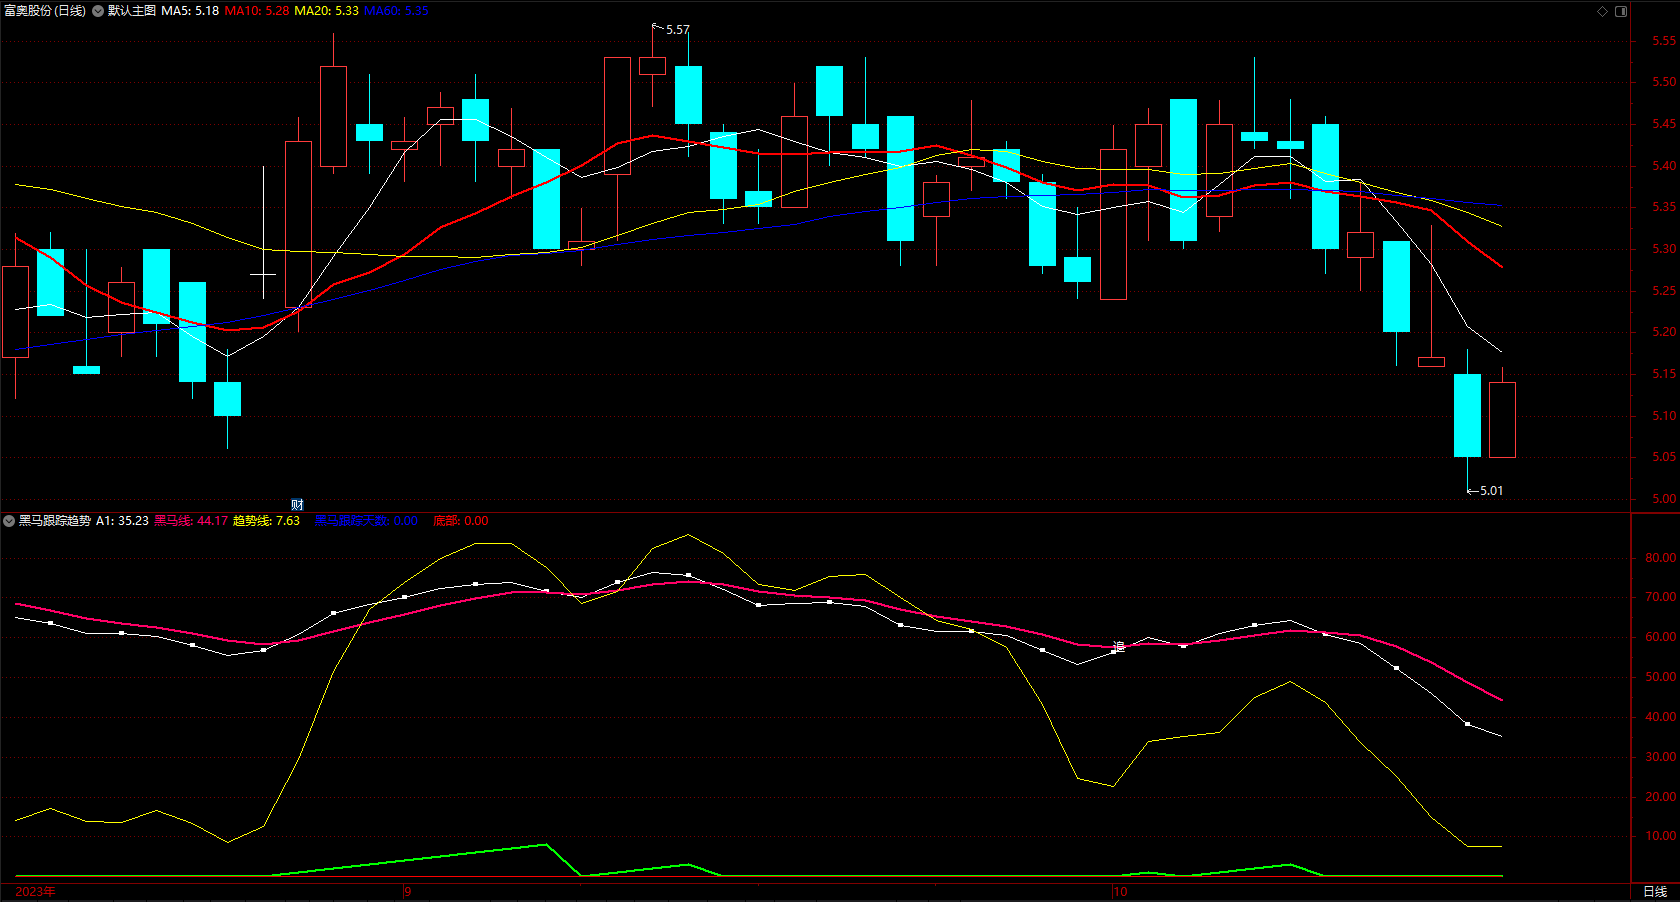Click the 2023年 year label on time axis
Screen dimensions: 1680x902
click(35, 891)
